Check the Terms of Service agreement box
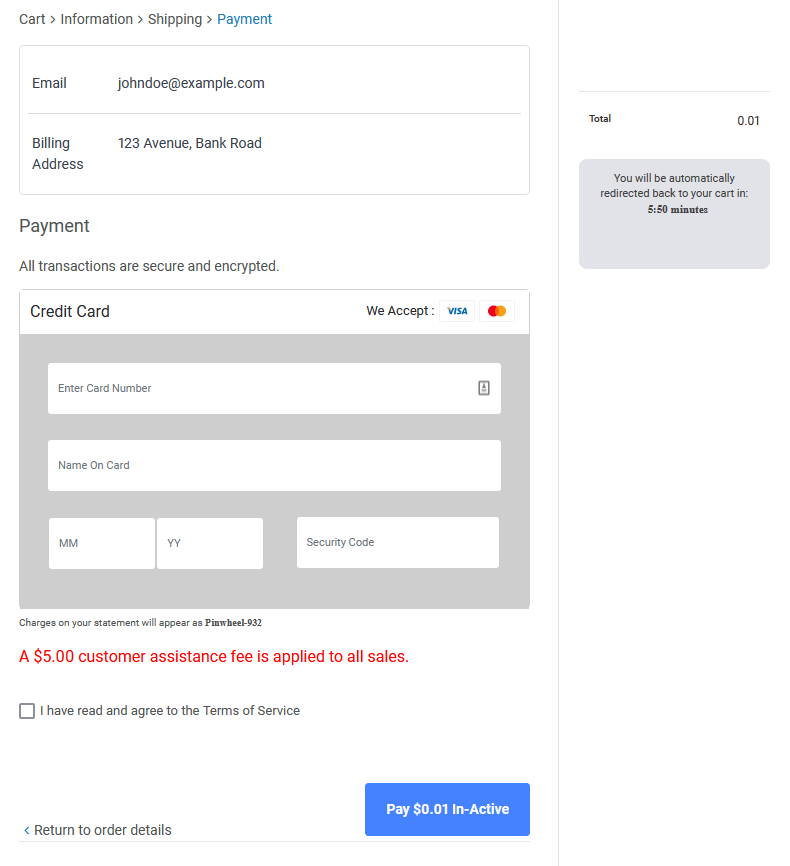This screenshot has height=866, width=790. (x=27, y=711)
